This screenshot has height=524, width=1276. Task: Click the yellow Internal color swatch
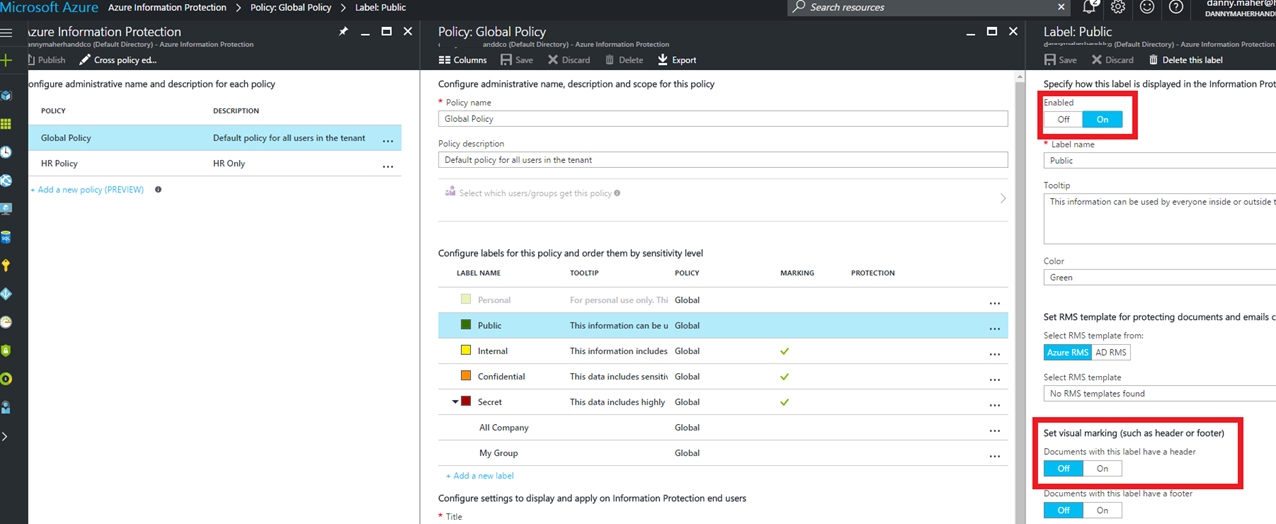click(466, 350)
